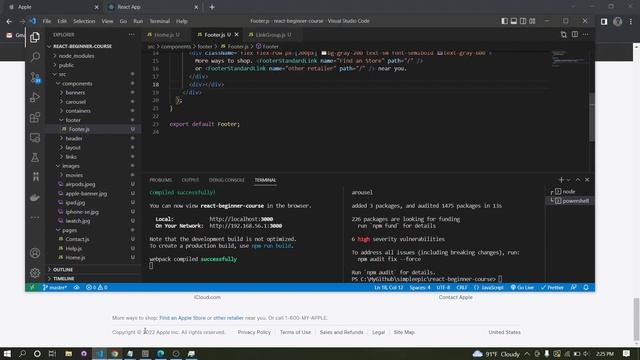Close the Footer.js editor tab
The height and width of the screenshot is (360, 640).
[x=237, y=35]
